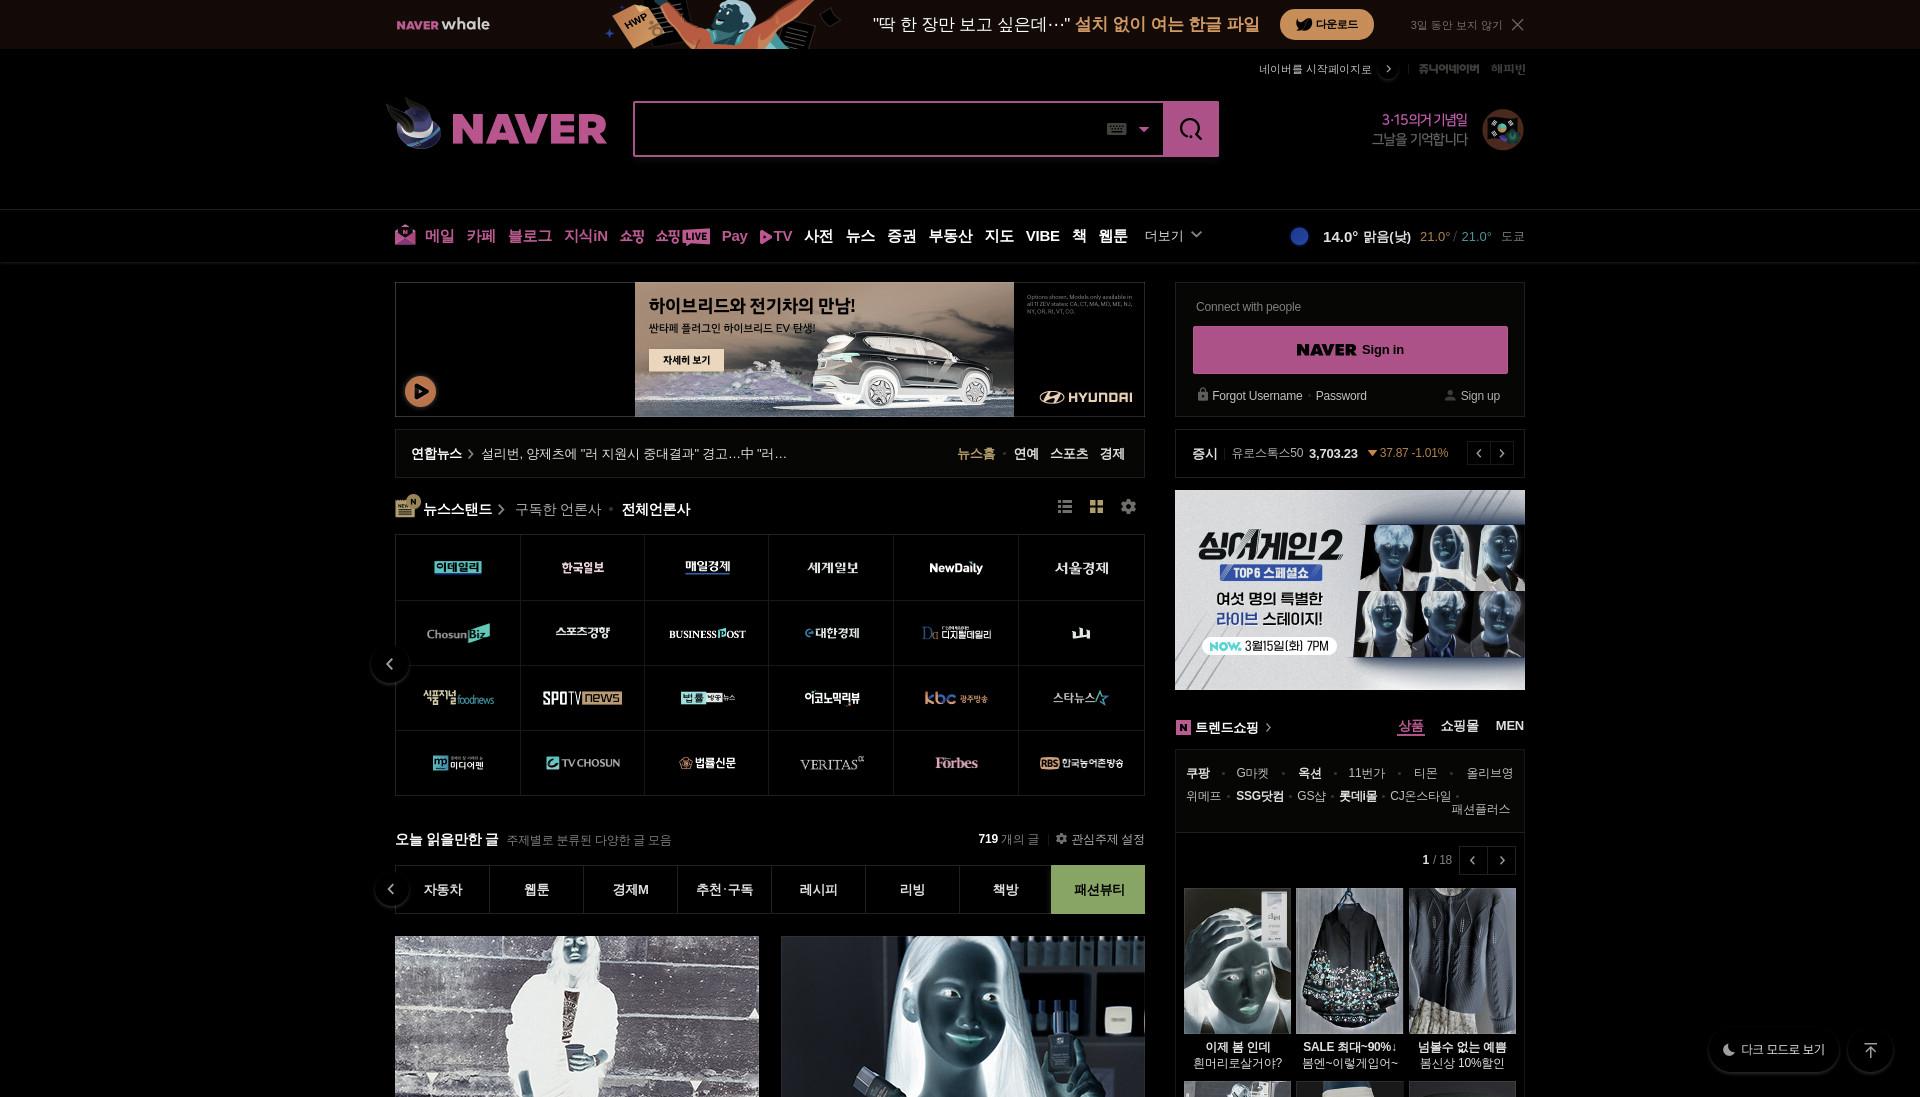The image size is (1920, 1097).
Task: Open newsstand settings gear
Action: (1128, 507)
